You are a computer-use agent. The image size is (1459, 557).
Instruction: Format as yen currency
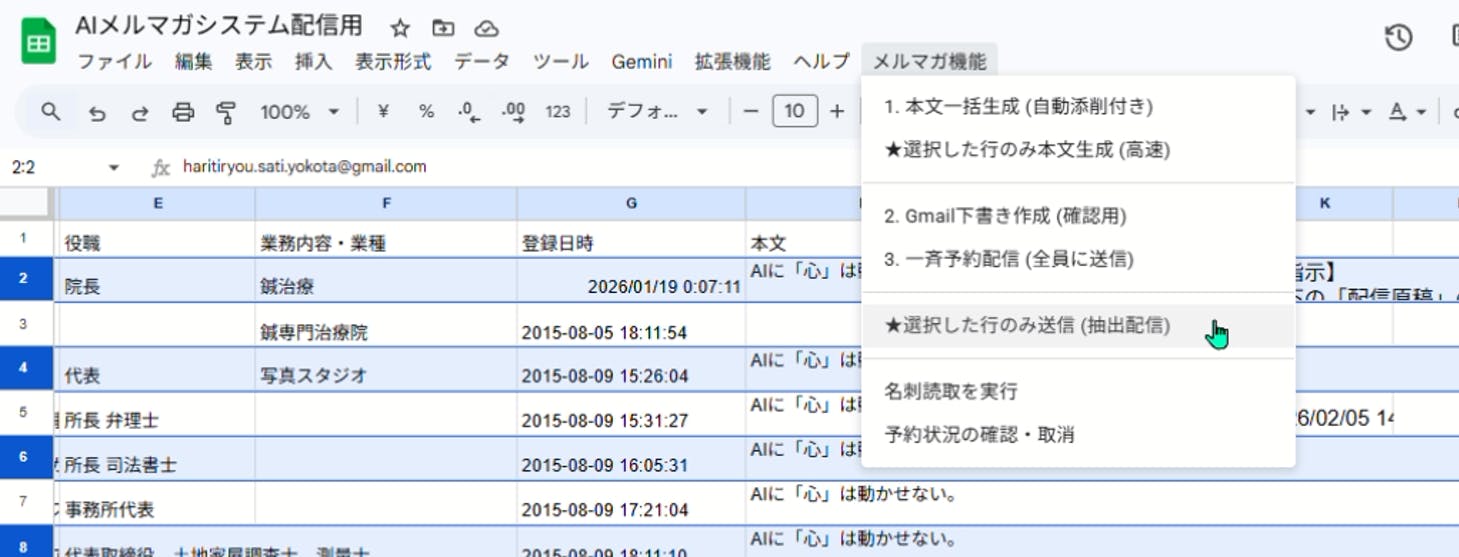383,112
